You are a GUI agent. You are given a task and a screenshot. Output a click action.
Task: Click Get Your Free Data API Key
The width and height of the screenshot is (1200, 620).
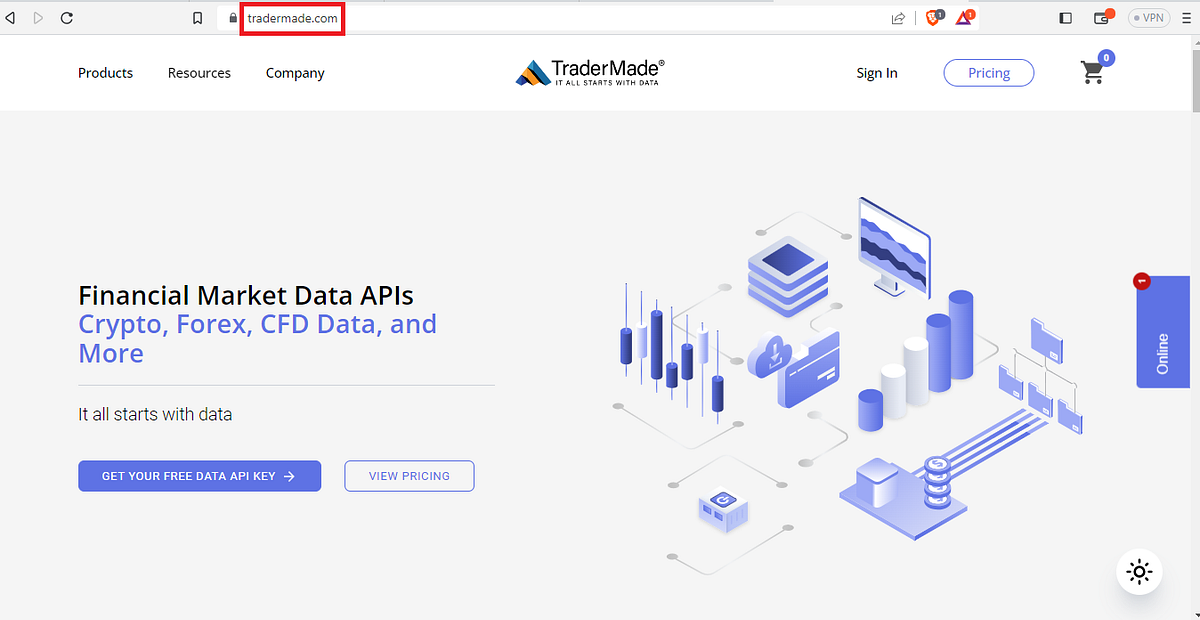point(199,476)
